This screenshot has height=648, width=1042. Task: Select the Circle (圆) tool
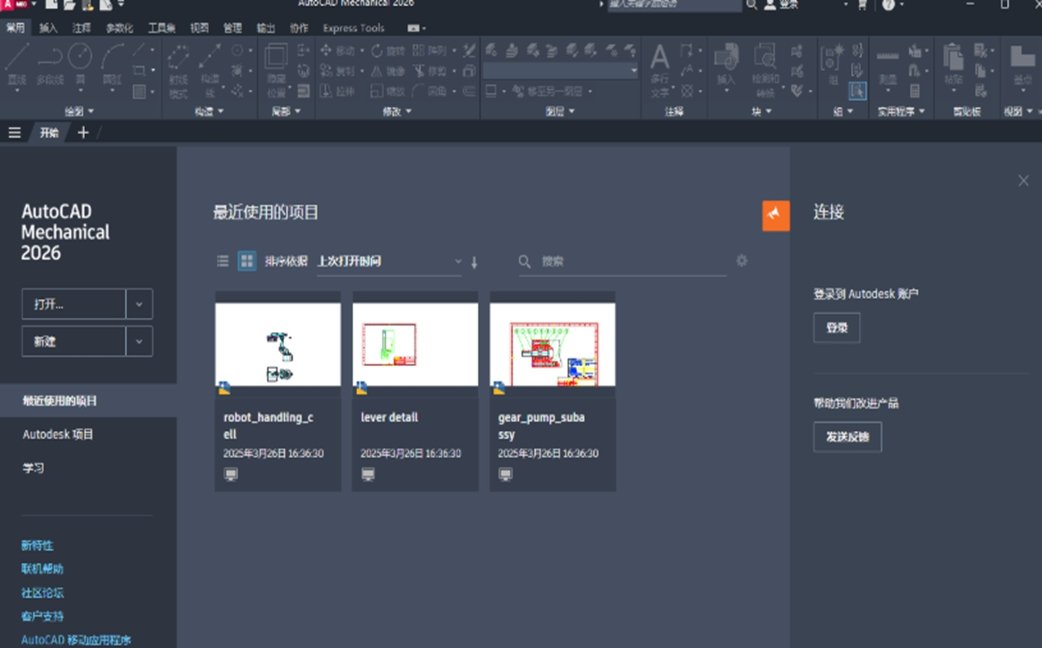80,65
